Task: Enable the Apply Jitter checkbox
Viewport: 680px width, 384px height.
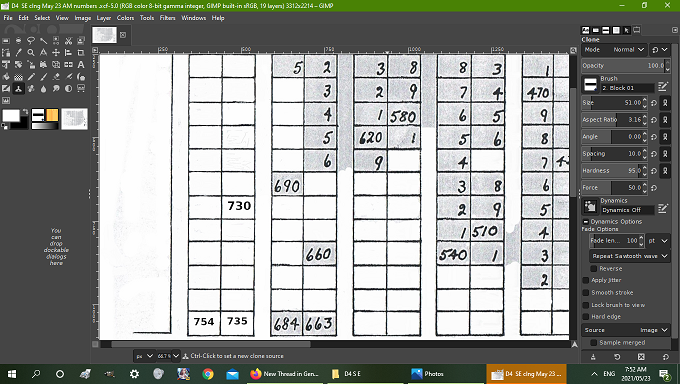Action: [586, 280]
